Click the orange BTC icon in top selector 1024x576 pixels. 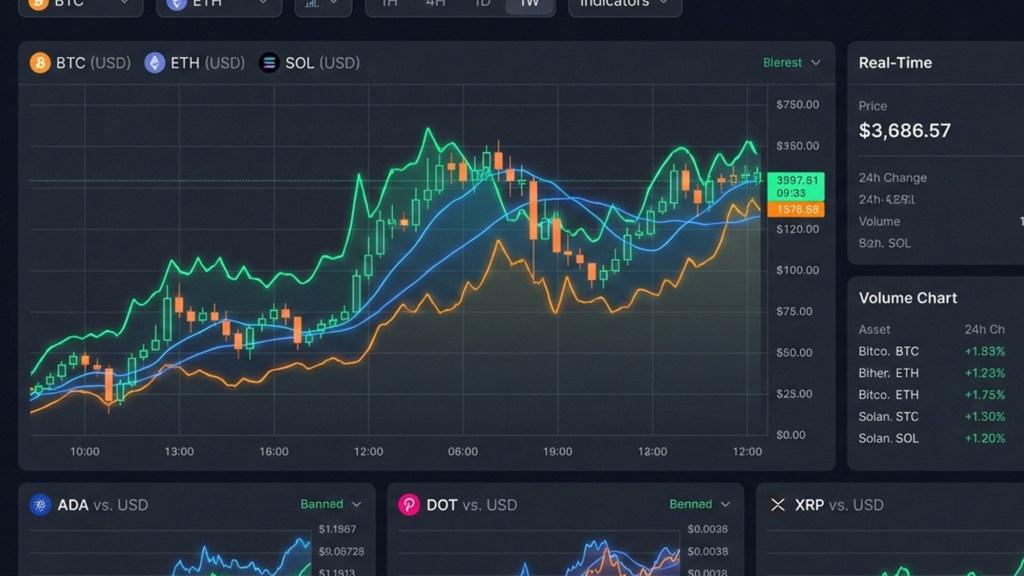coord(40,4)
